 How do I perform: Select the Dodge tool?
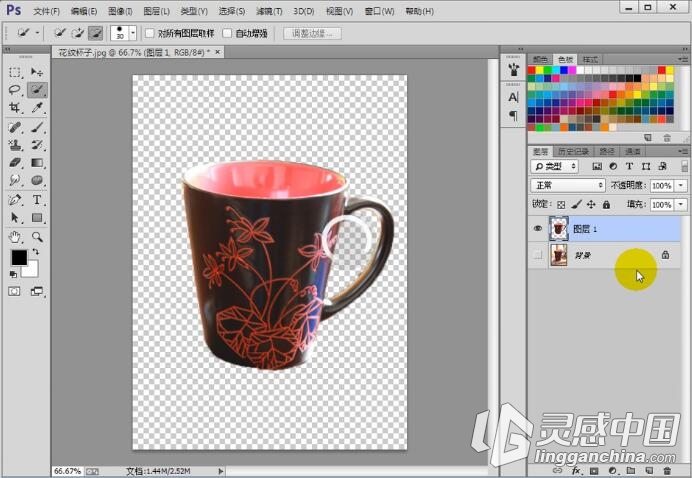[15, 180]
